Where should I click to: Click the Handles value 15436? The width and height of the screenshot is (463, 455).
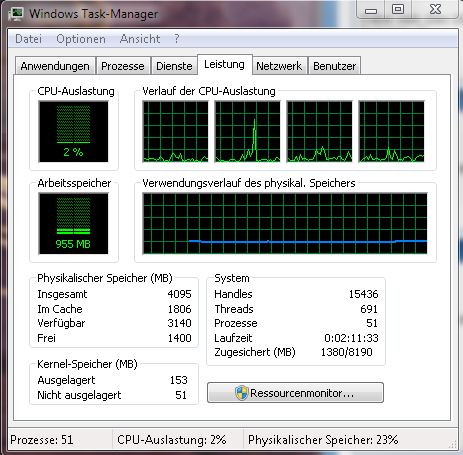click(x=363, y=294)
